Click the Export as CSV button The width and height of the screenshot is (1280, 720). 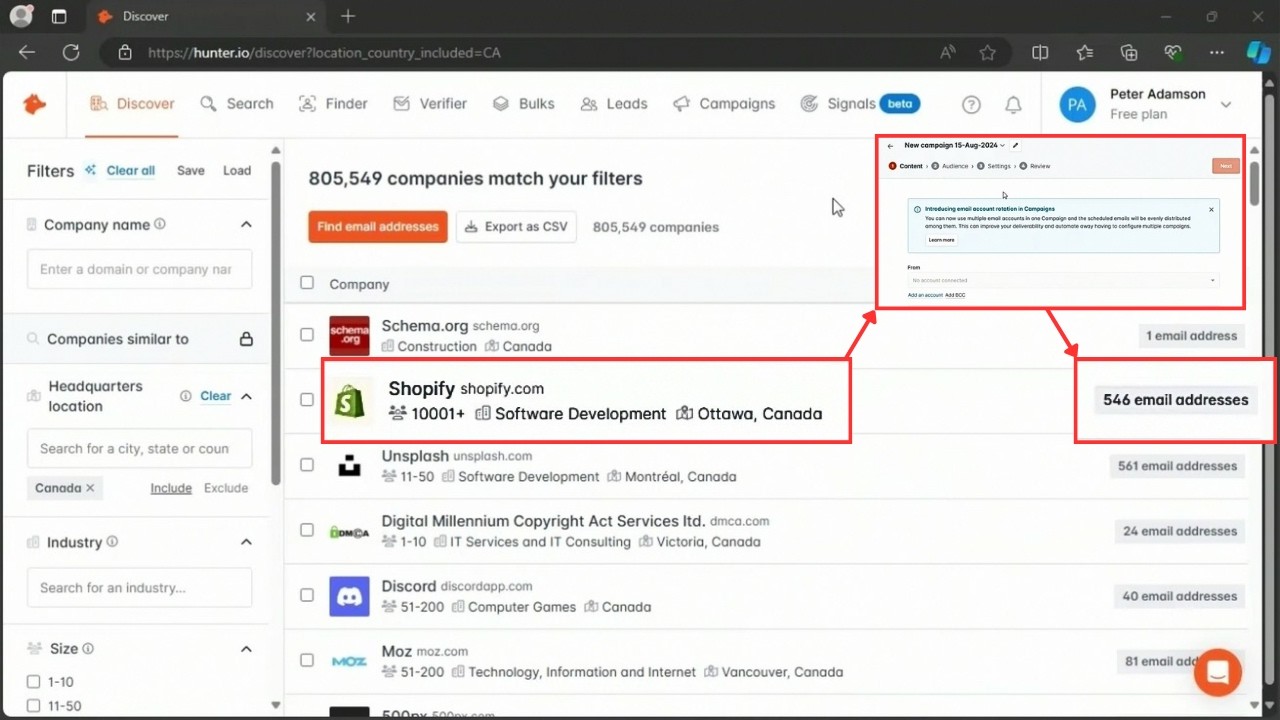click(x=516, y=227)
